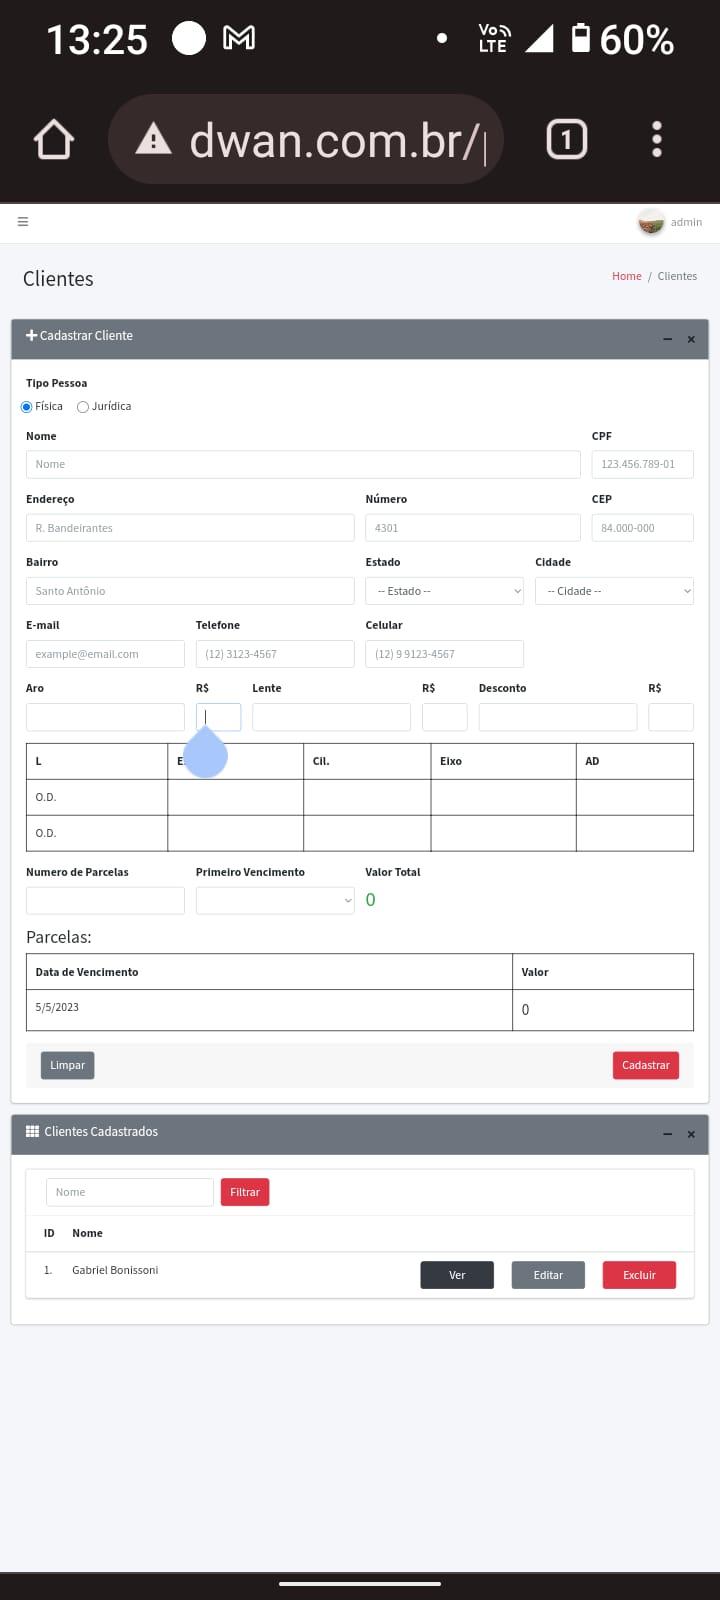Image resolution: width=720 pixels, height=1600 pixels.
Task: Focus the Número input field
Action: (x=473, y=528)
